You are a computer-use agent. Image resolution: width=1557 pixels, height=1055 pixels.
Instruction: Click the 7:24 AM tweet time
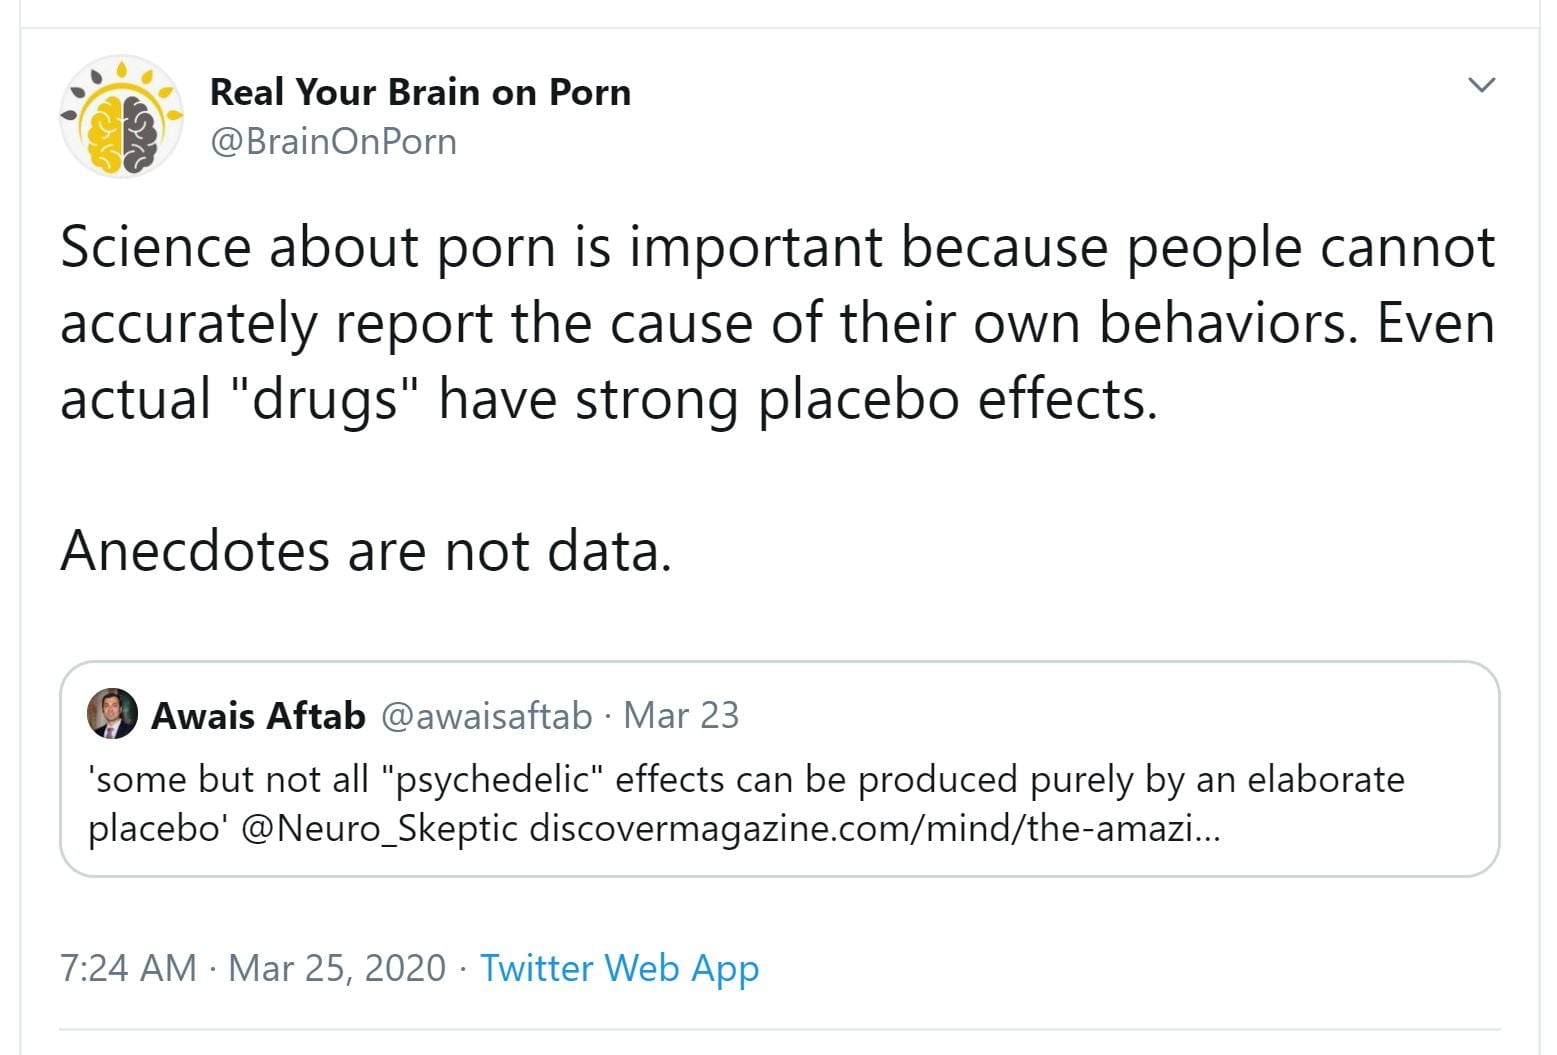pyautogui.click(x=128, y=968)
